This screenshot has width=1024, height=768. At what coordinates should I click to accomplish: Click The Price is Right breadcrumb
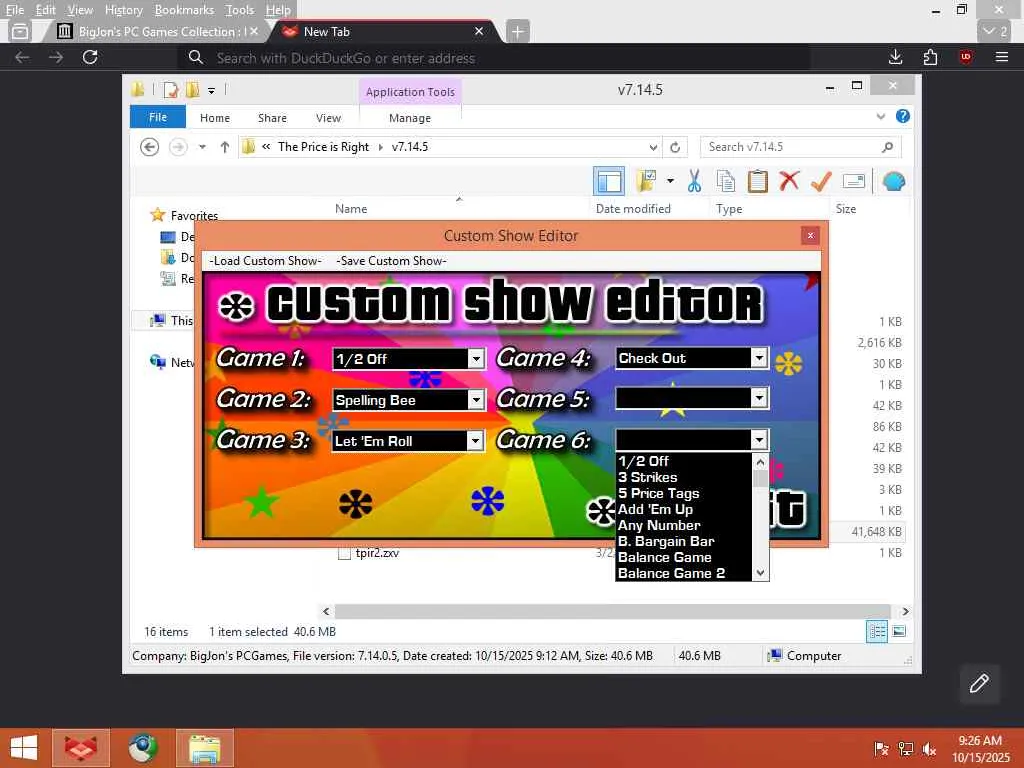(323, 147)
